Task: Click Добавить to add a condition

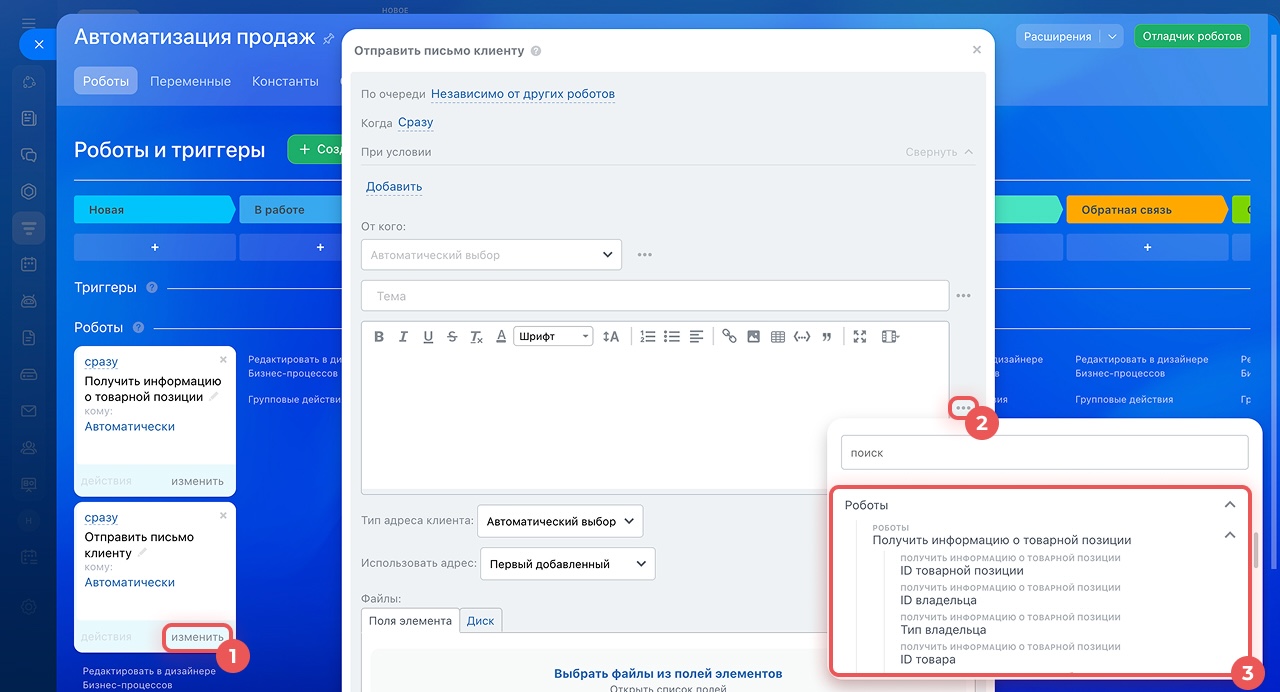Action: coord(394,186)
